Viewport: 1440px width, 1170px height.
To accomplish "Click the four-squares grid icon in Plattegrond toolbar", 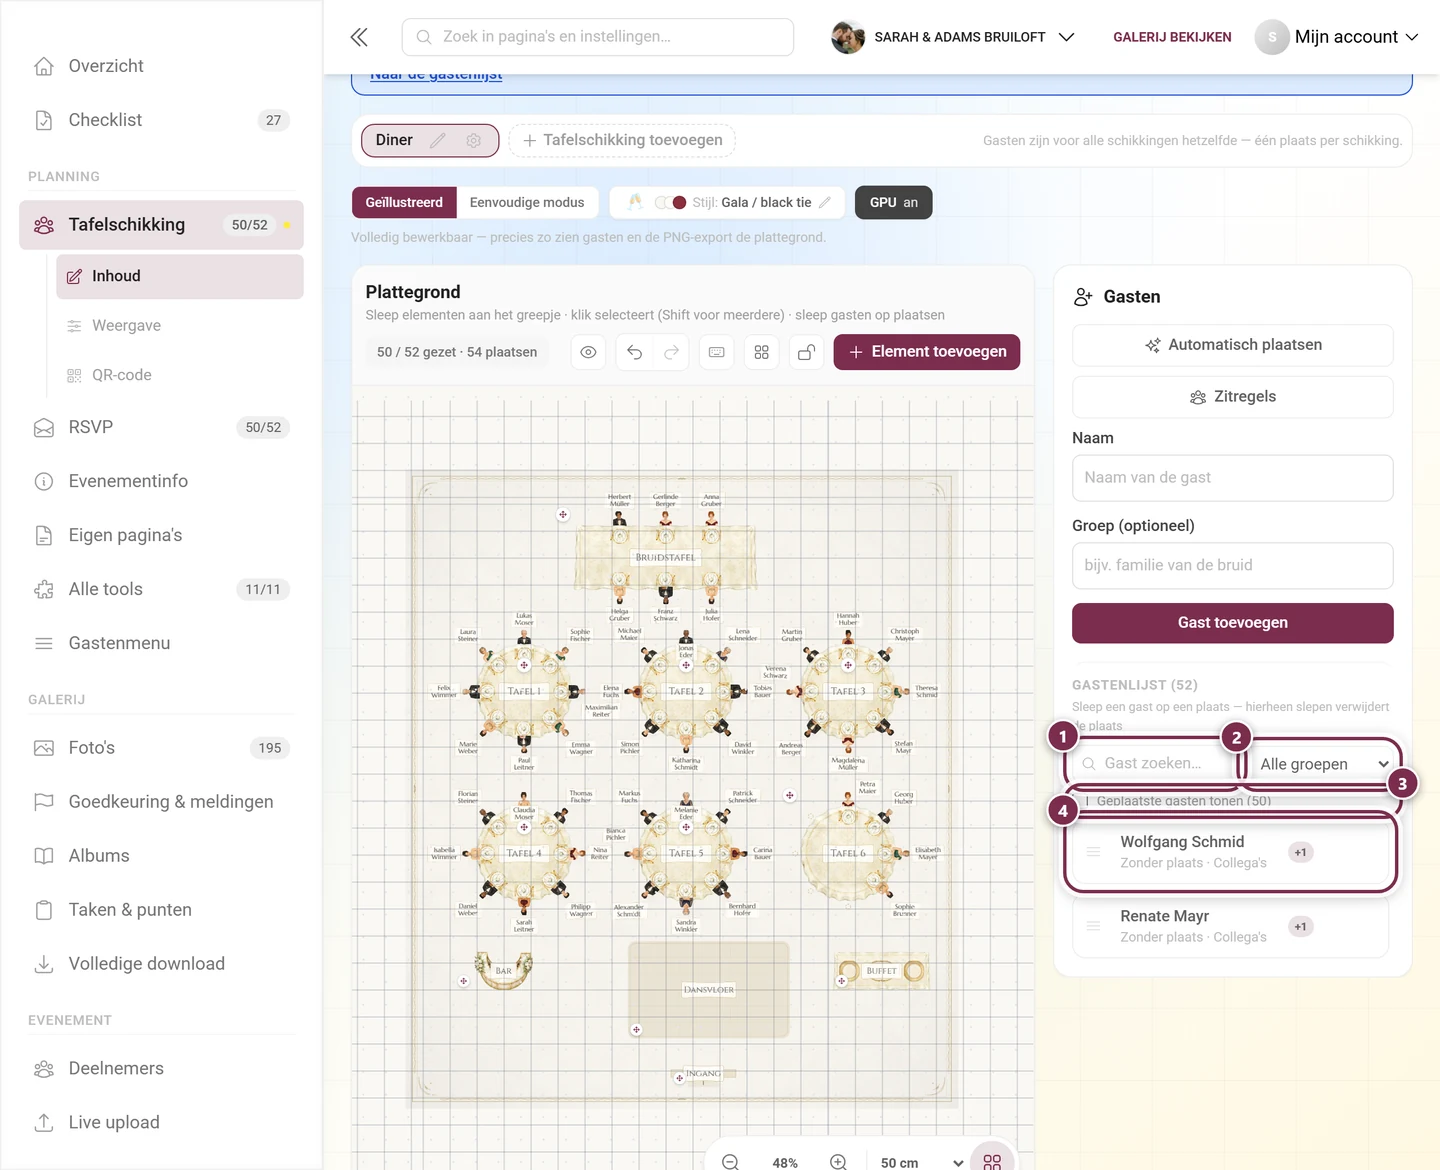I will (762, 352).
